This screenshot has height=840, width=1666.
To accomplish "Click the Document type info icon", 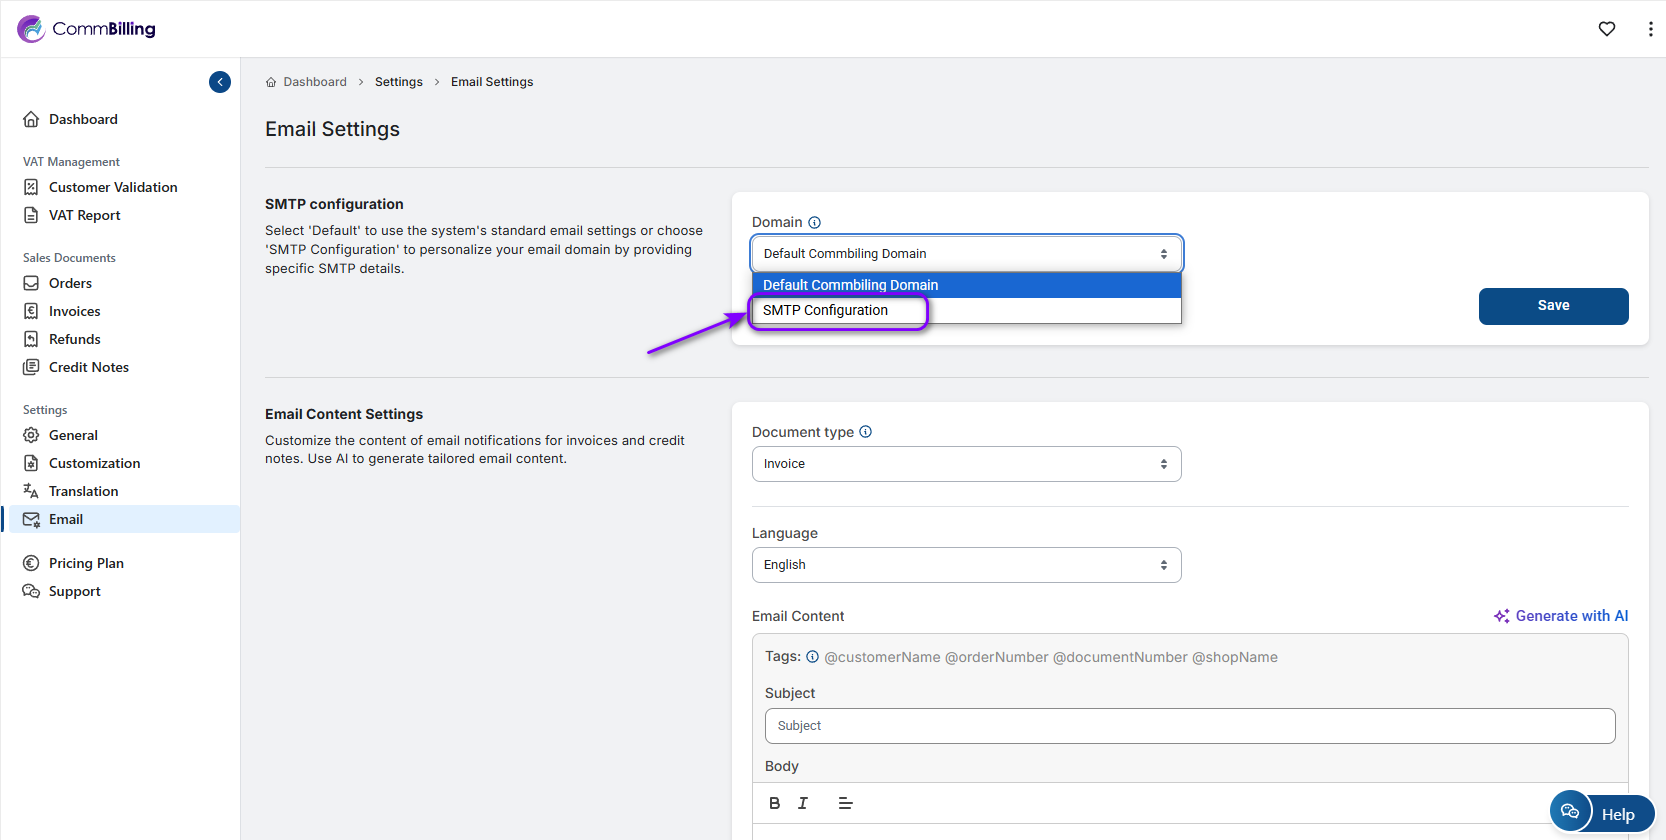I will [x=866, y=432].
